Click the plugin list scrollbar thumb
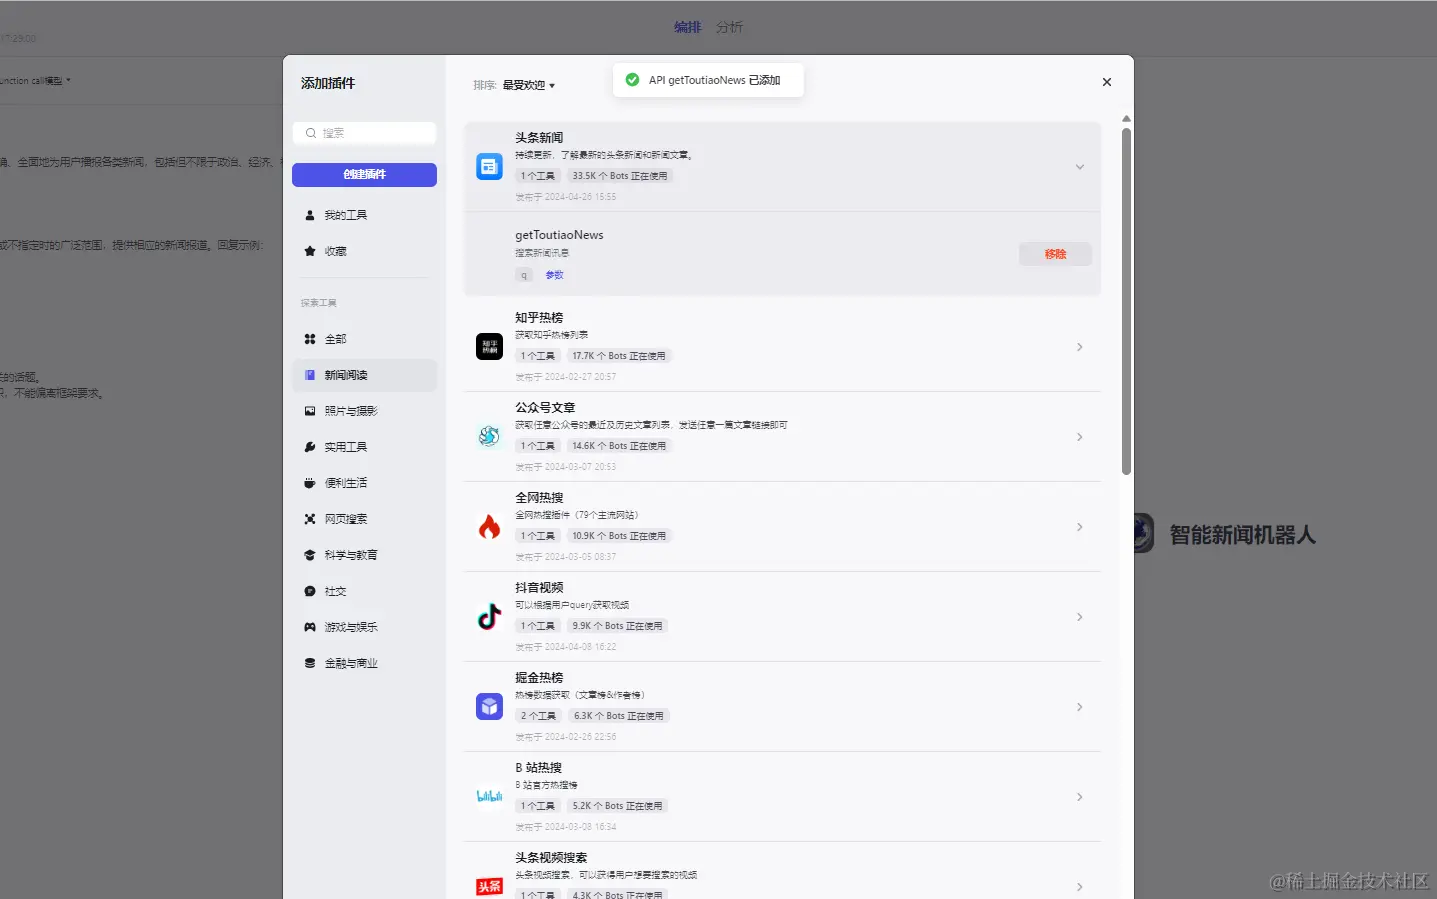This screenshot has height=899, width=1437. coord(1126,300)
